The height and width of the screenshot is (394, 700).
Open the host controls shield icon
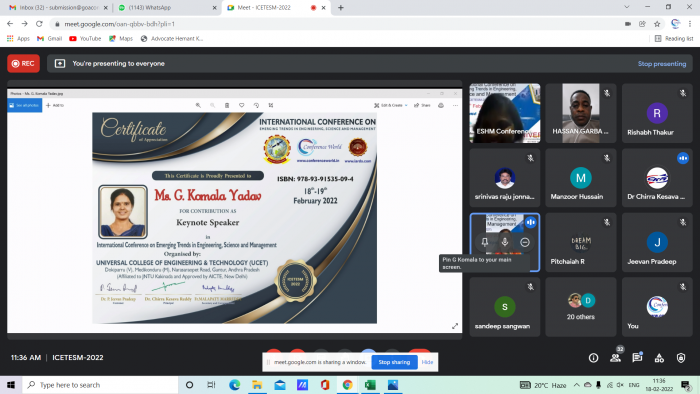coord(681,358)
